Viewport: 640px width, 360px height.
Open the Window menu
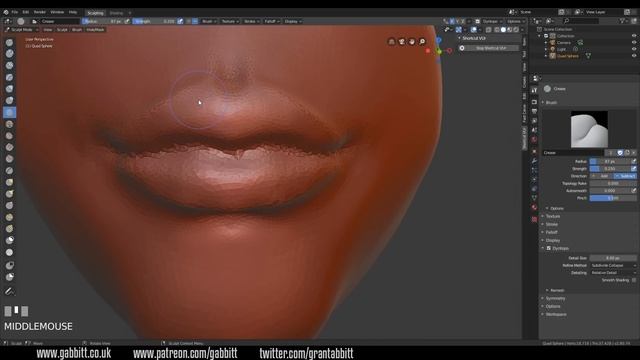pyautogui.click(x=57, y=12)
